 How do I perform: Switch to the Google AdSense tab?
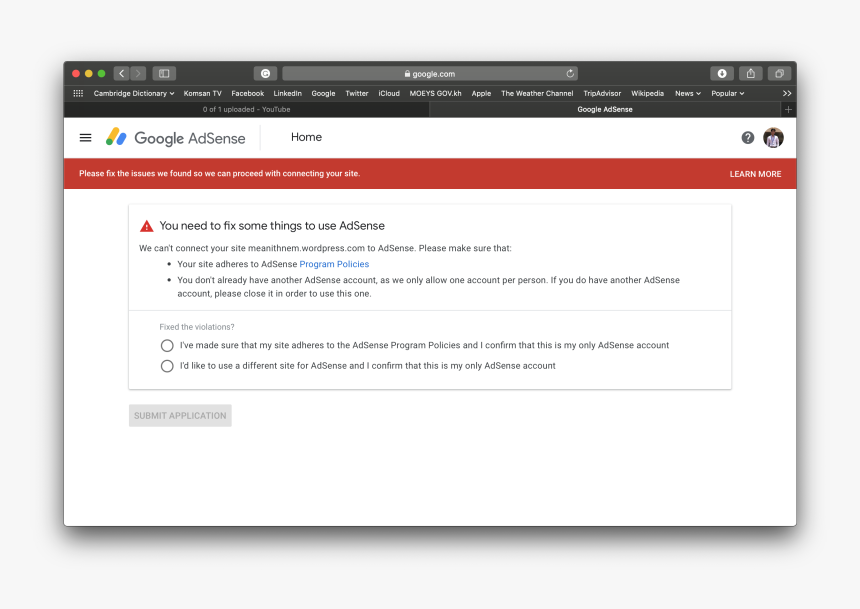click(x=605, y=109)
